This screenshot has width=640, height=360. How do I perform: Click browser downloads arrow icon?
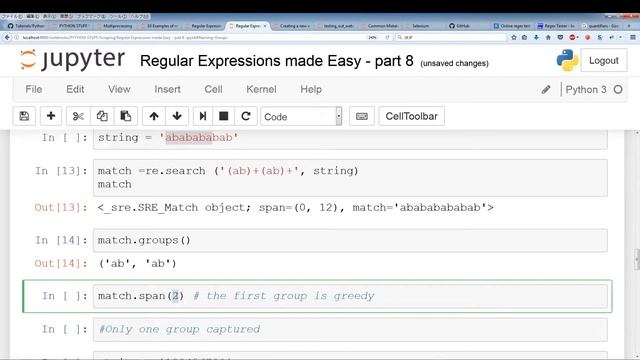tap(536, 37)
